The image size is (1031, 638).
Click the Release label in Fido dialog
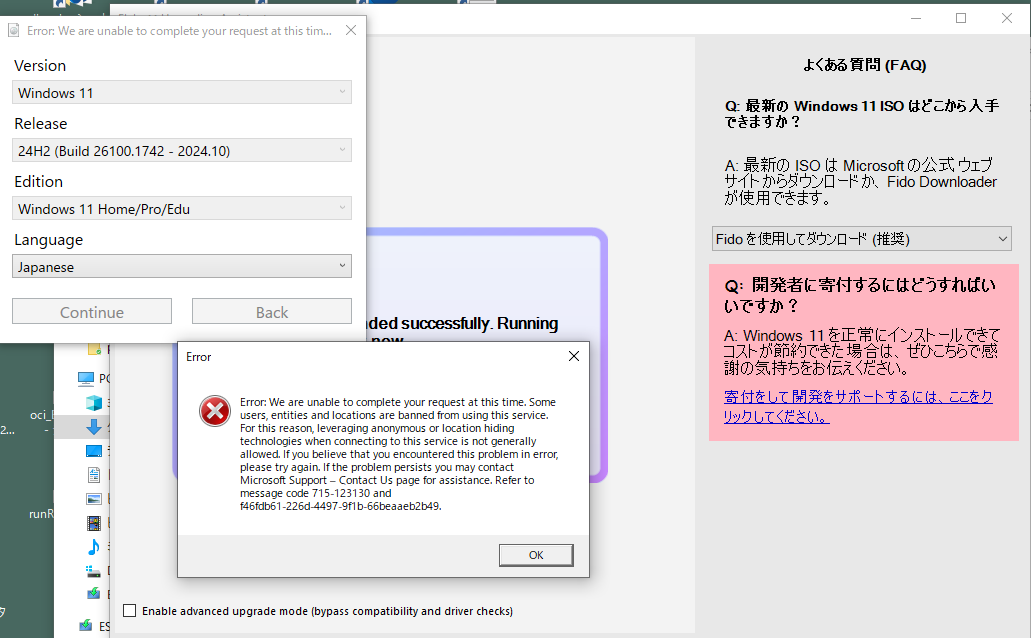tap(41, 124)
